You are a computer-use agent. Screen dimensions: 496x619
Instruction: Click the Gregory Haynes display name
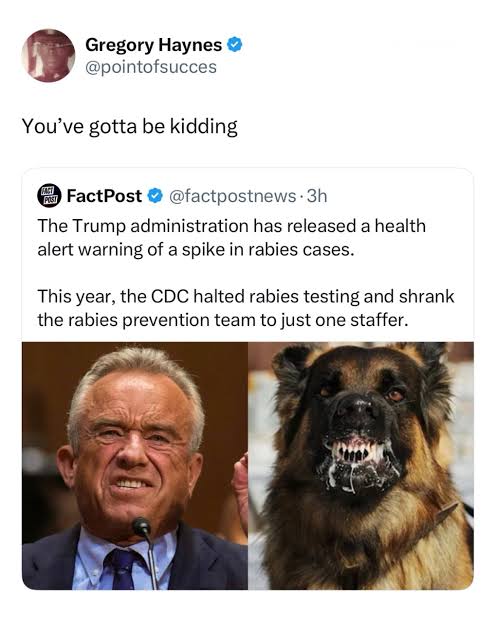pyautogui.click(x=153, y=45)
